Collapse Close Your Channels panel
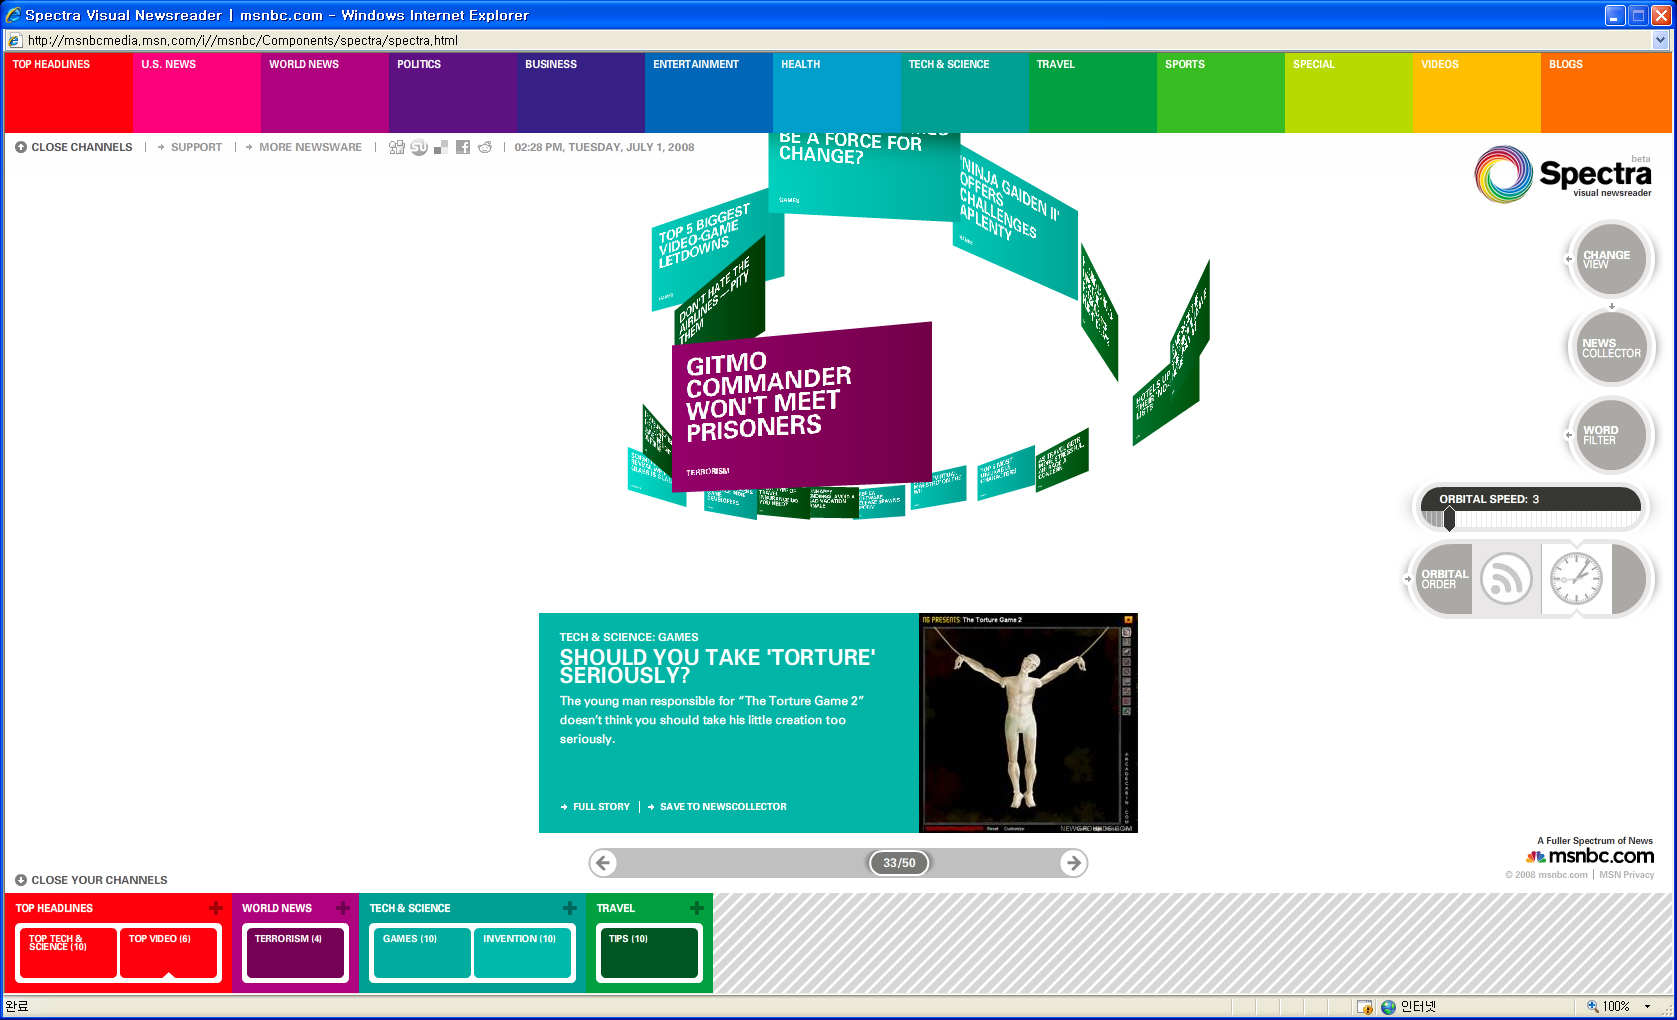Viewport: 1677px width, 1020px height. click(91, 880)
